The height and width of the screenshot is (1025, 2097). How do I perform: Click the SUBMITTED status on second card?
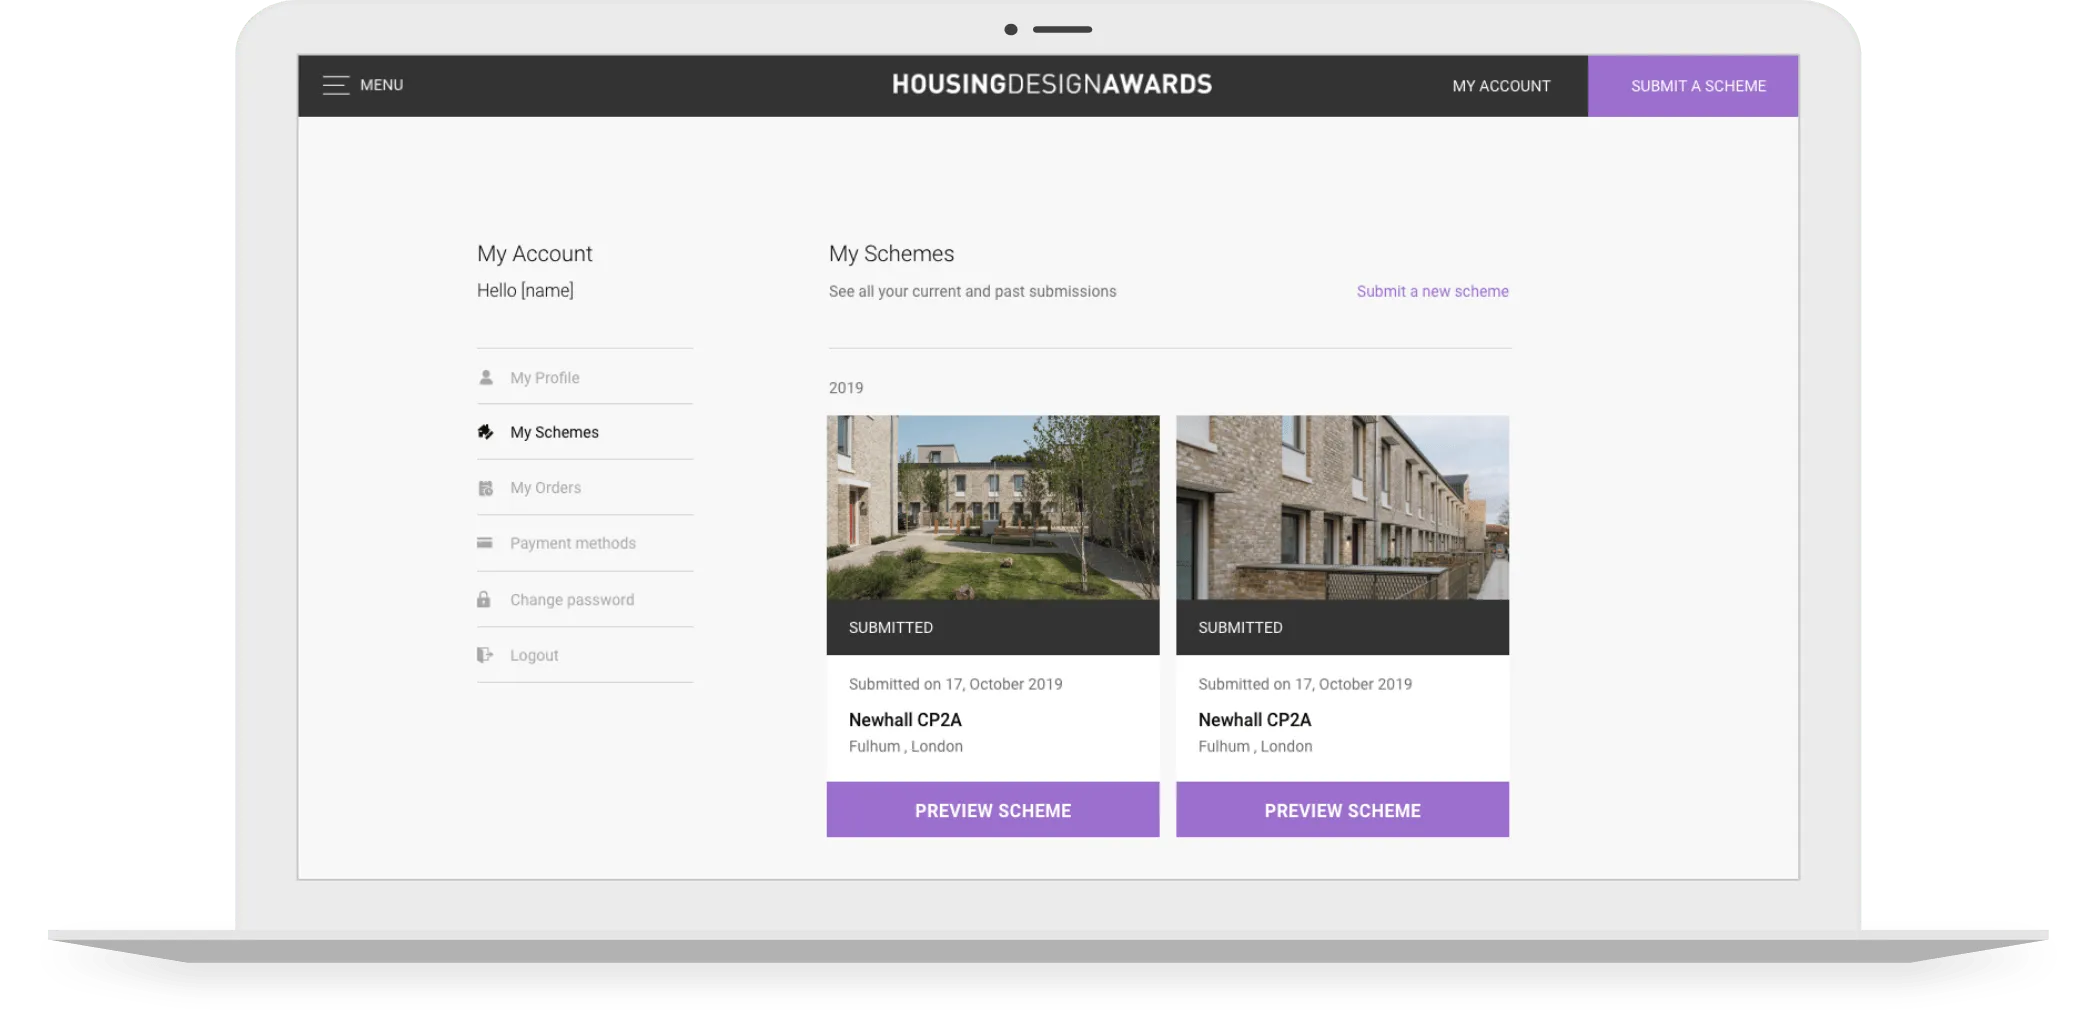tap(1240, 627)
